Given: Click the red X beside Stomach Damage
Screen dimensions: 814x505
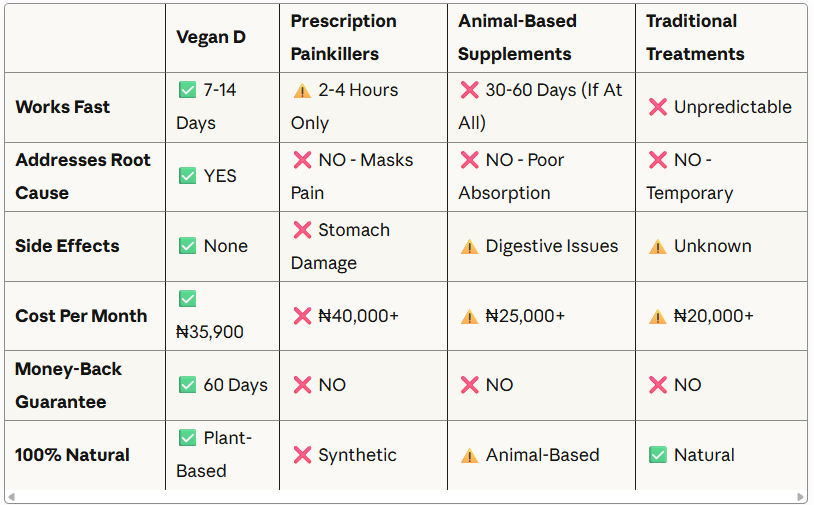Looking at the screenshot, I should tap(302, 230).
